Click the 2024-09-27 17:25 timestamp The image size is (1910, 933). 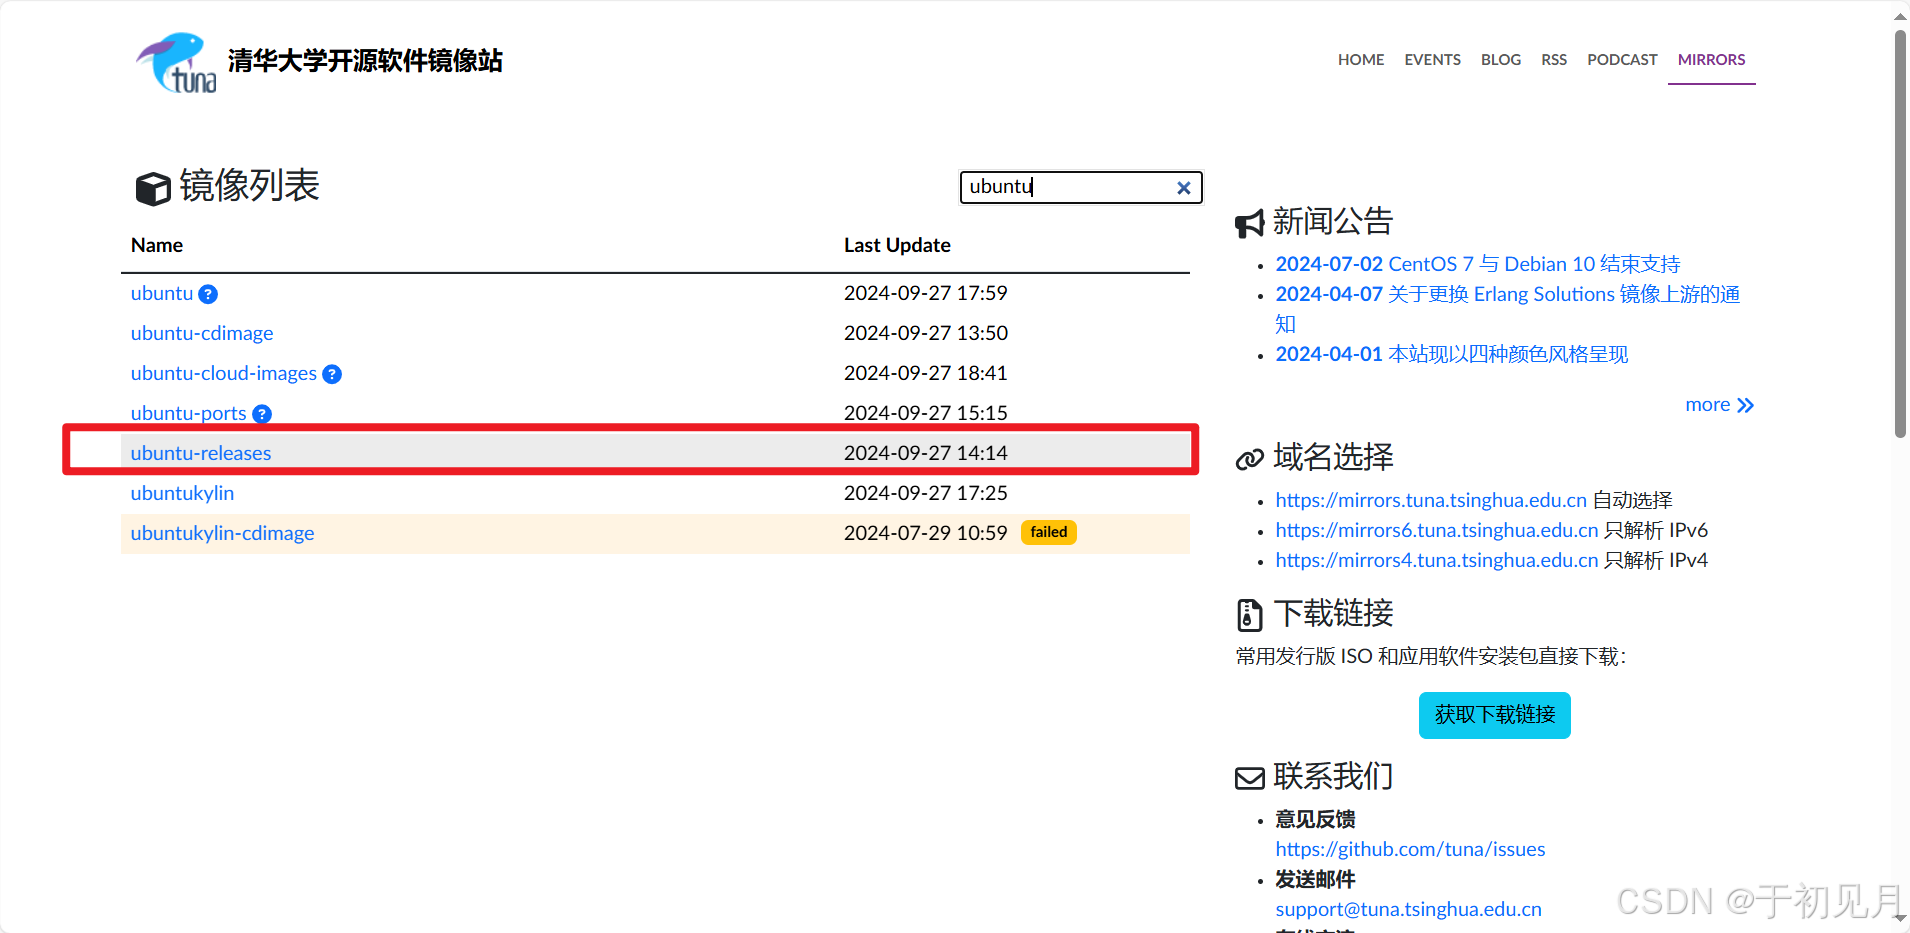click(x=926, y=493)
